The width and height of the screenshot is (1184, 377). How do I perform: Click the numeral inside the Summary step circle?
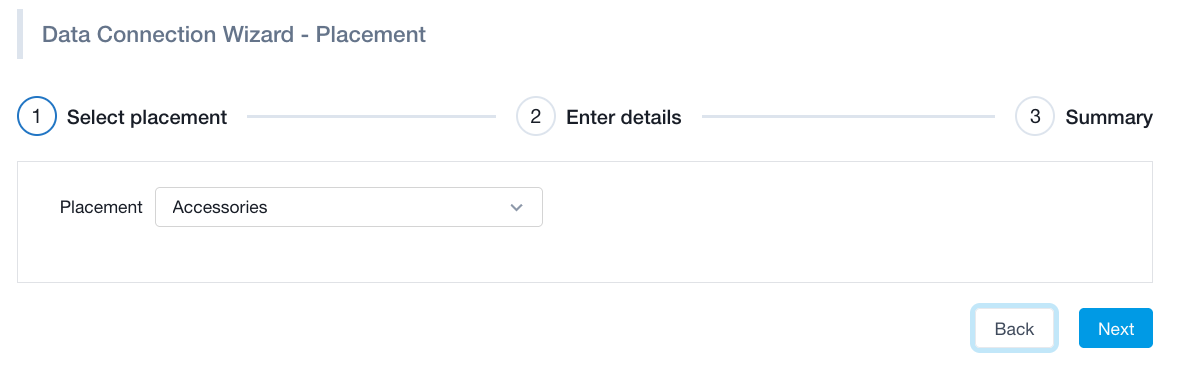tap(1034, 117)
